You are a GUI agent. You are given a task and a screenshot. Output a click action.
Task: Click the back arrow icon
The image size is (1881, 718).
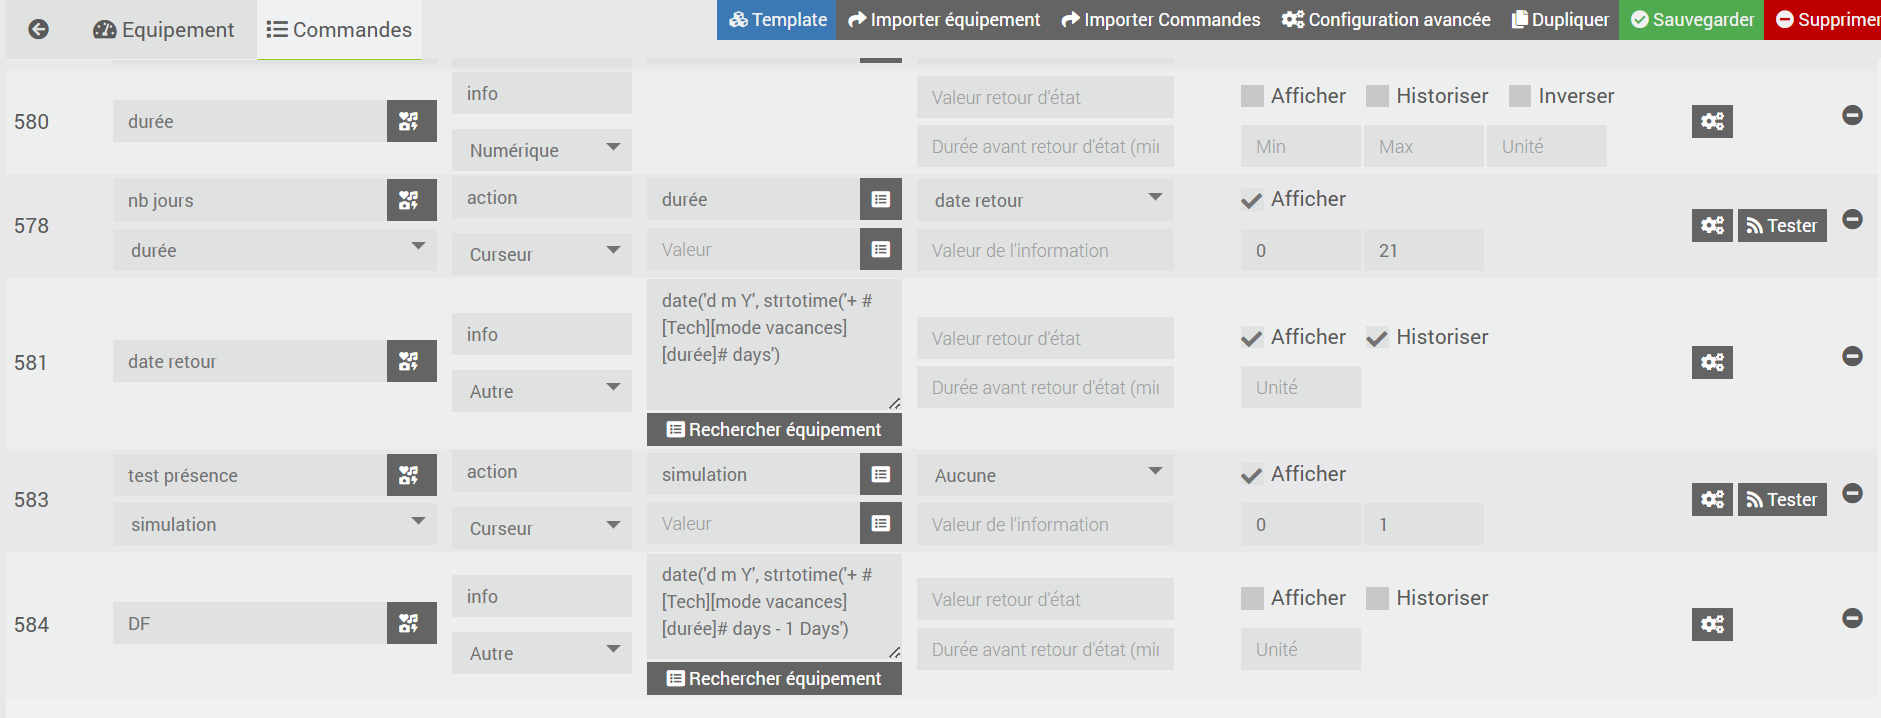[x=38, y=30]
